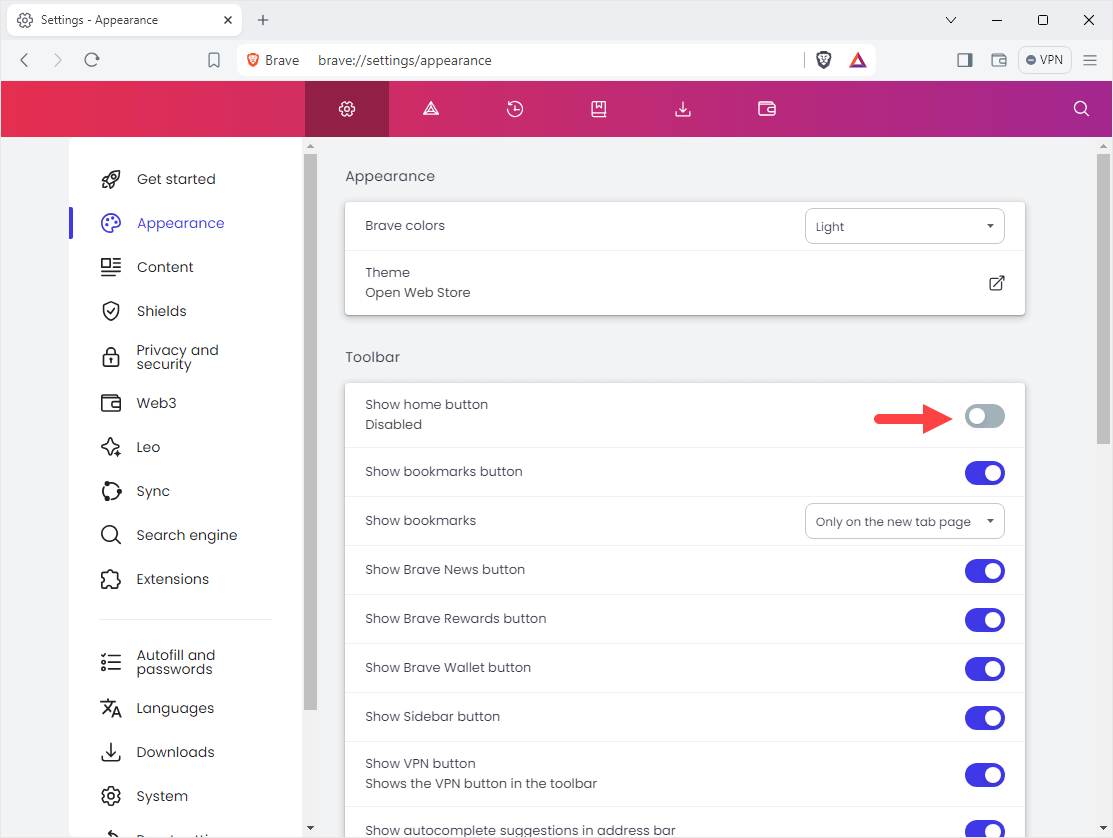Image resolution: width=1113 pixels, height=838 pixels.
Task: Open a new tab with plus button
Action: click(x=263, y=20)
